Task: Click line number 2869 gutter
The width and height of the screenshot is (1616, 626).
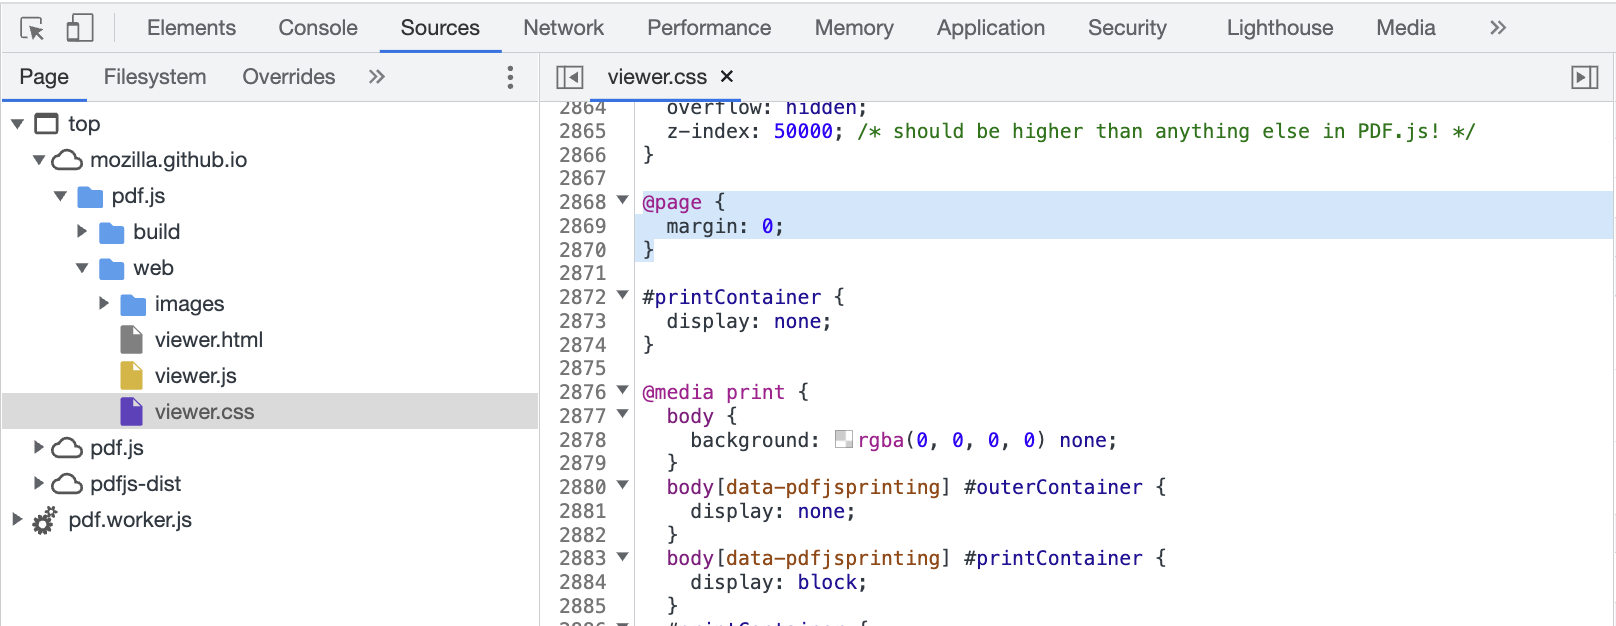Action: pos(583,226)
